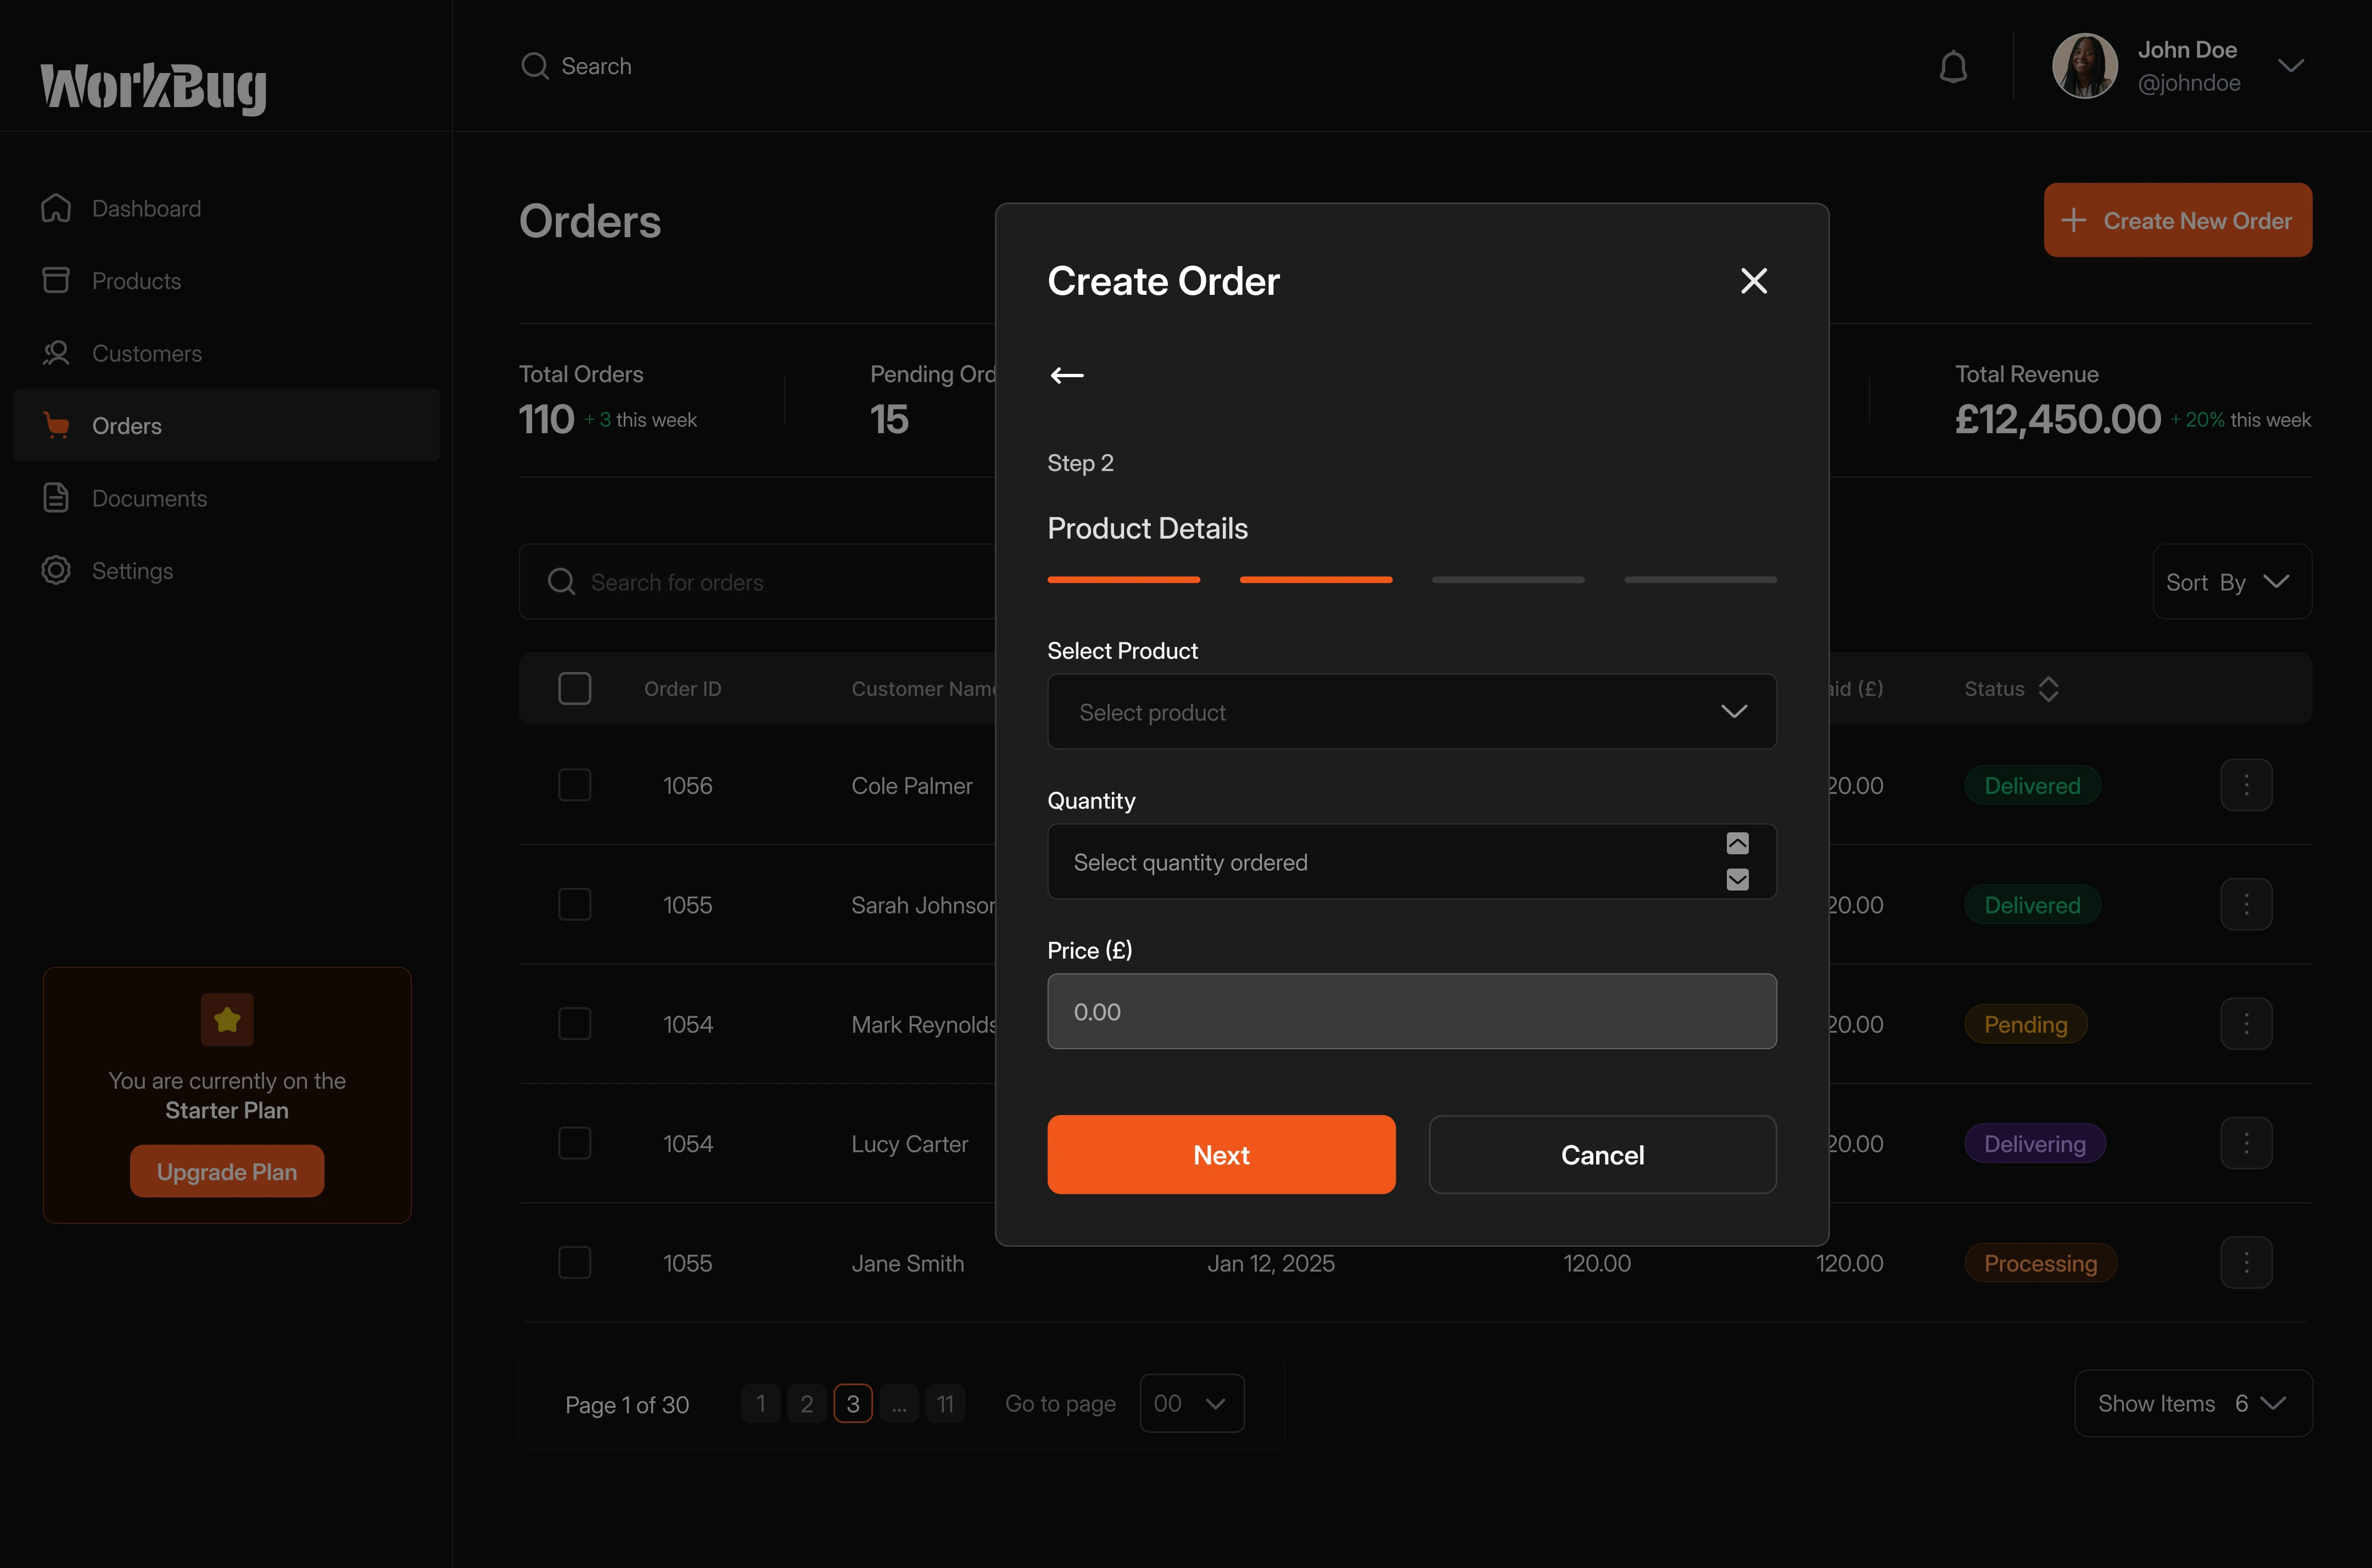Click the Next button
This screenshot has height=1568, width=2372.
(x=1221, y=1155)
